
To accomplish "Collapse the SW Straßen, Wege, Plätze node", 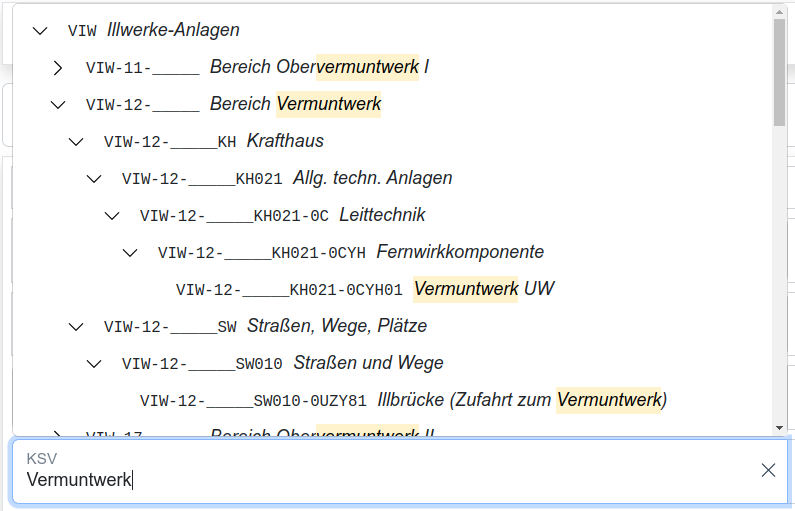I will click(76, 326).
